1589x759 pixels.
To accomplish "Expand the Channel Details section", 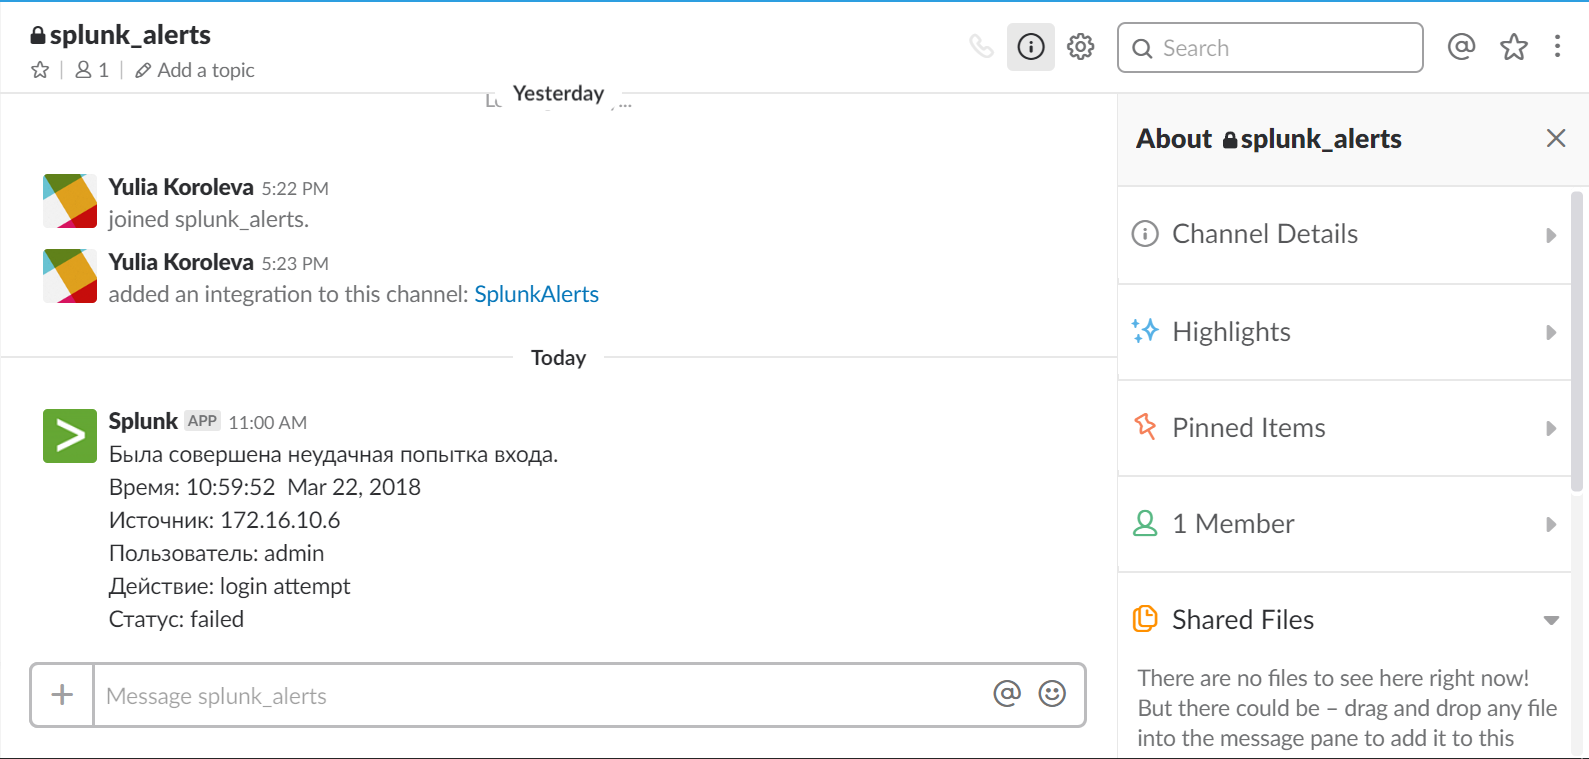I will click(1343, 235).
